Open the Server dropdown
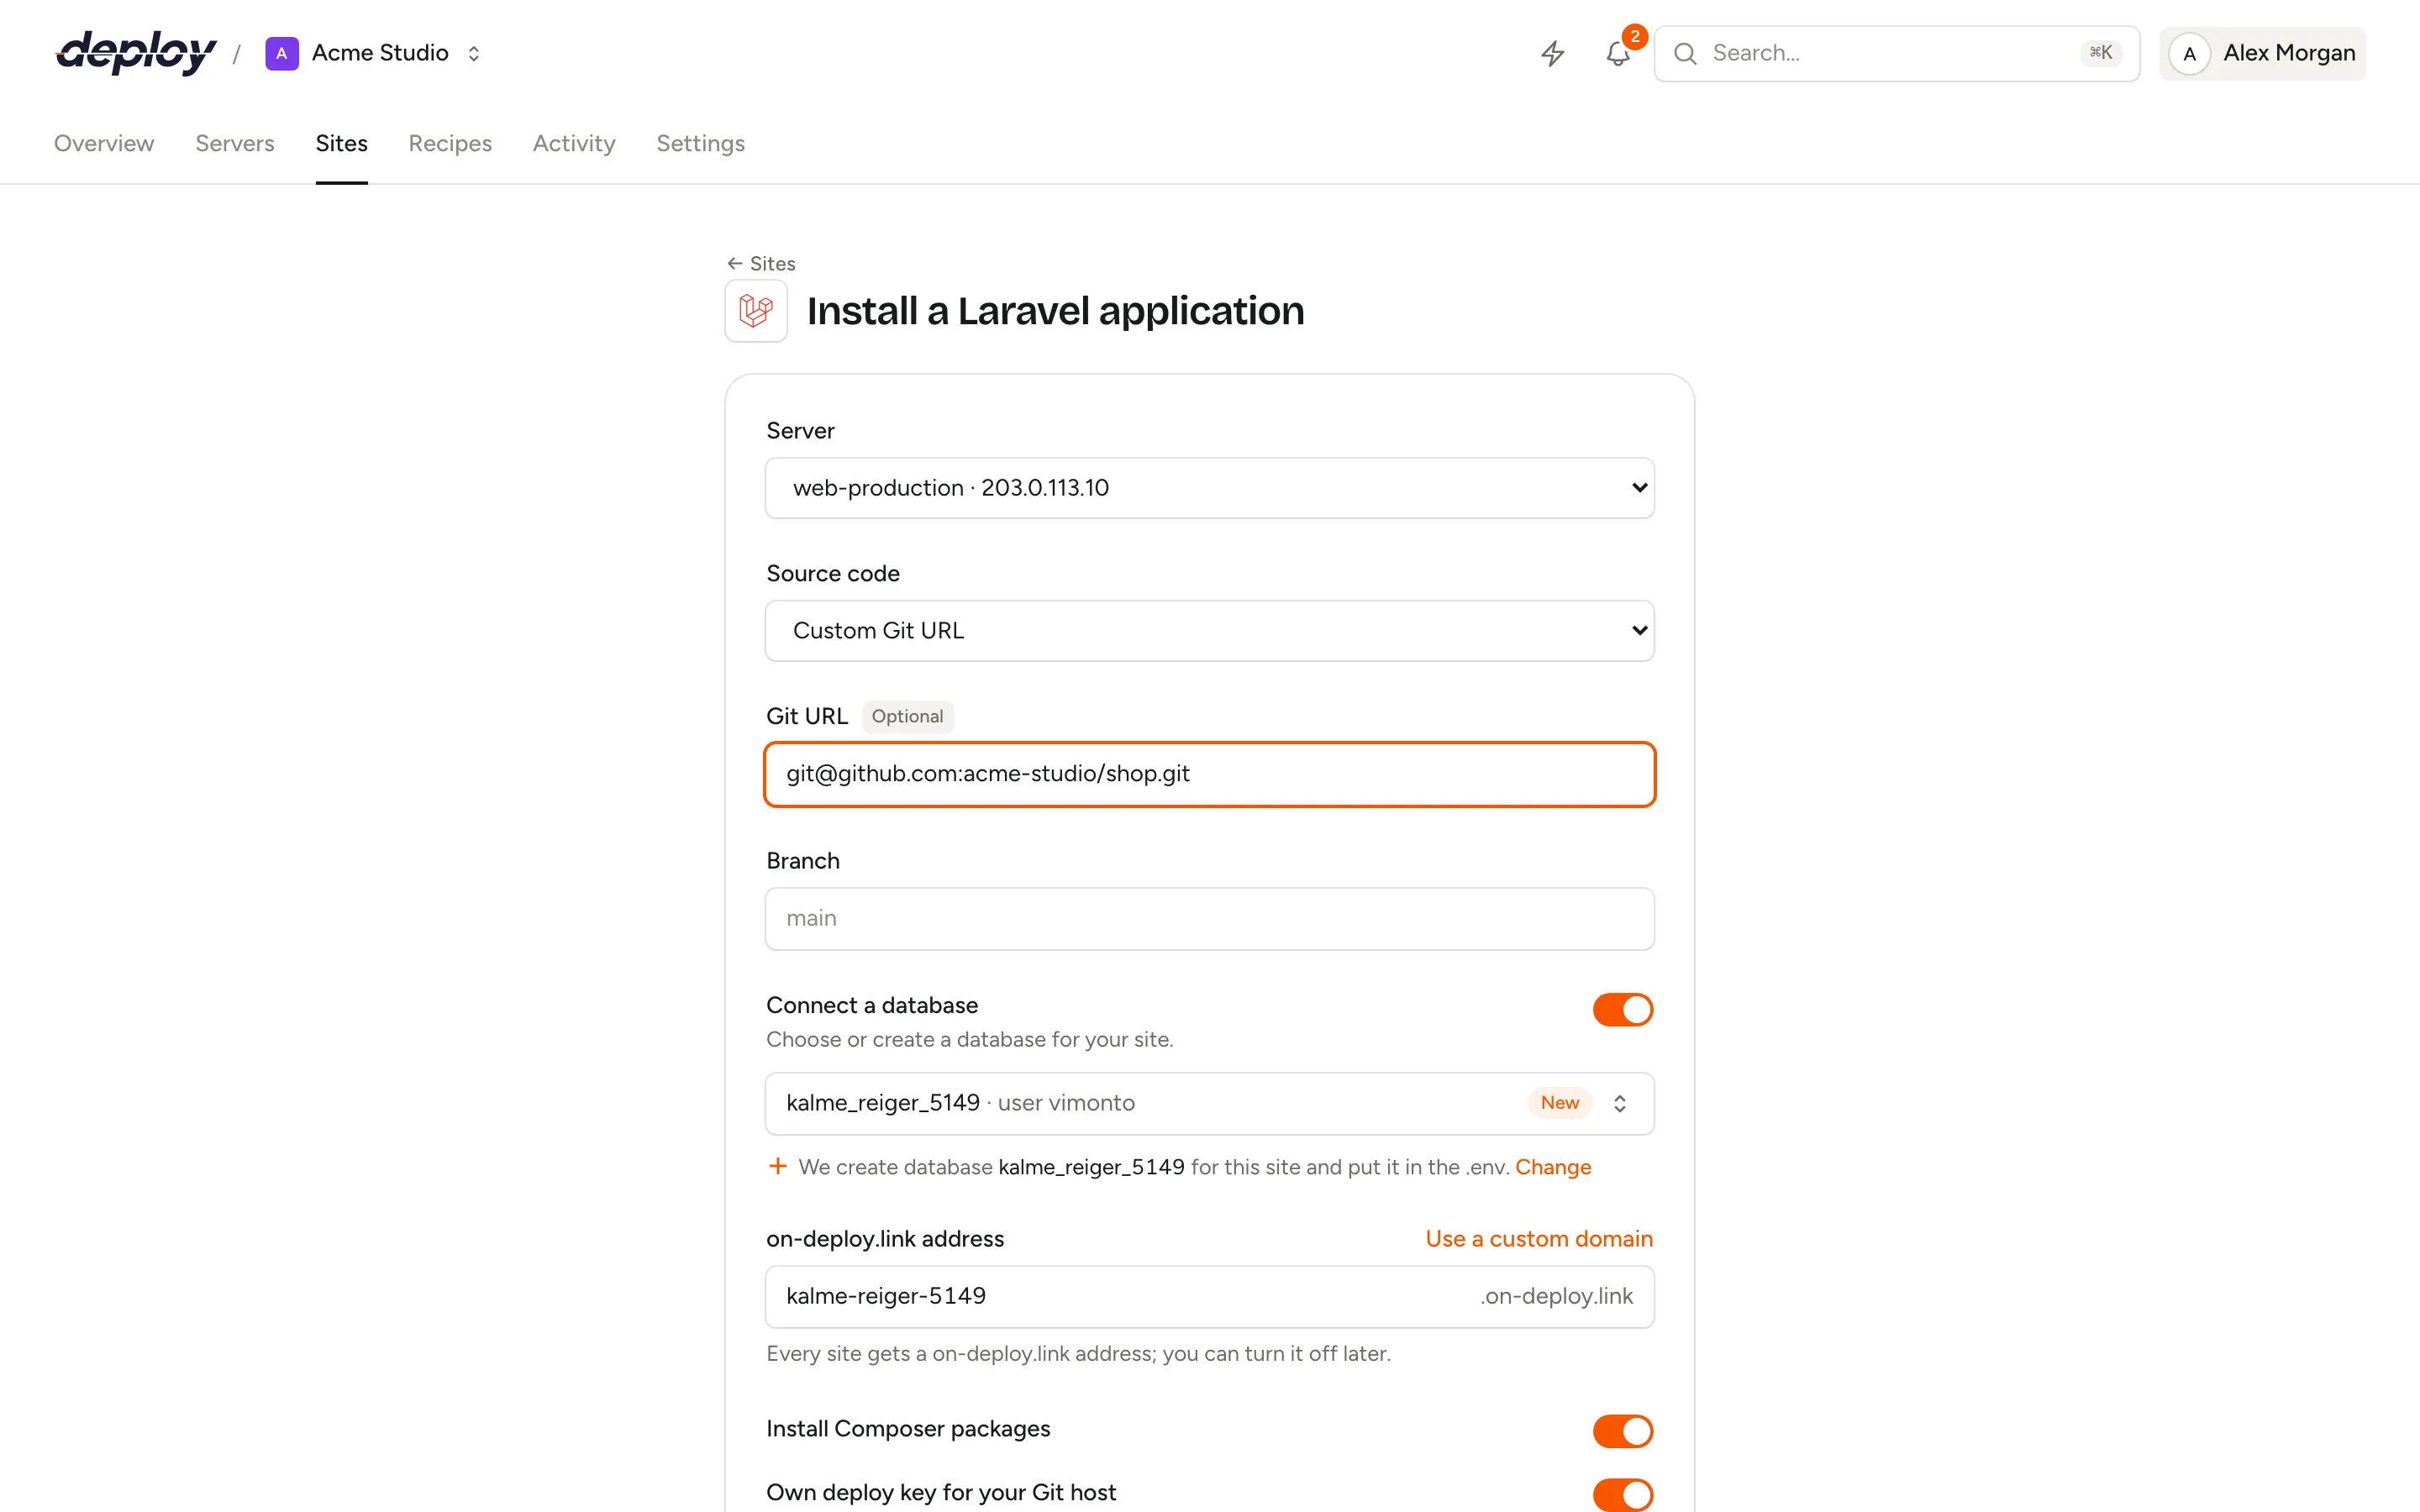The width and height of the screenshot is (2420, 1512). pos(1209,488)
